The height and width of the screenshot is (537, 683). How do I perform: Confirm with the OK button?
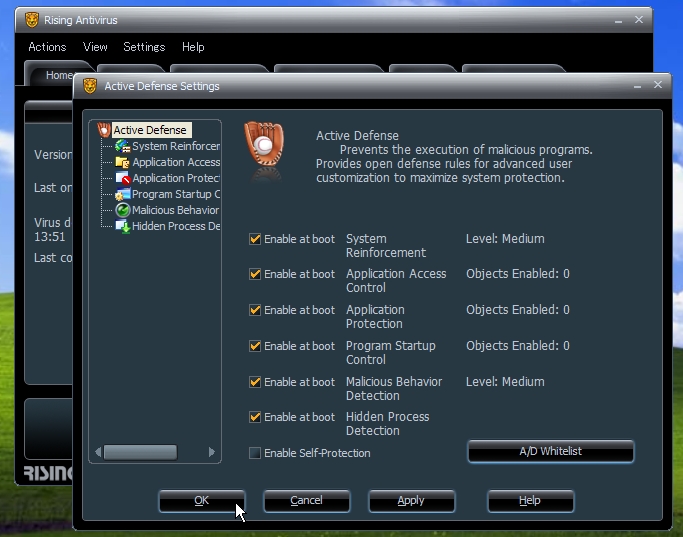pos(202,500)
